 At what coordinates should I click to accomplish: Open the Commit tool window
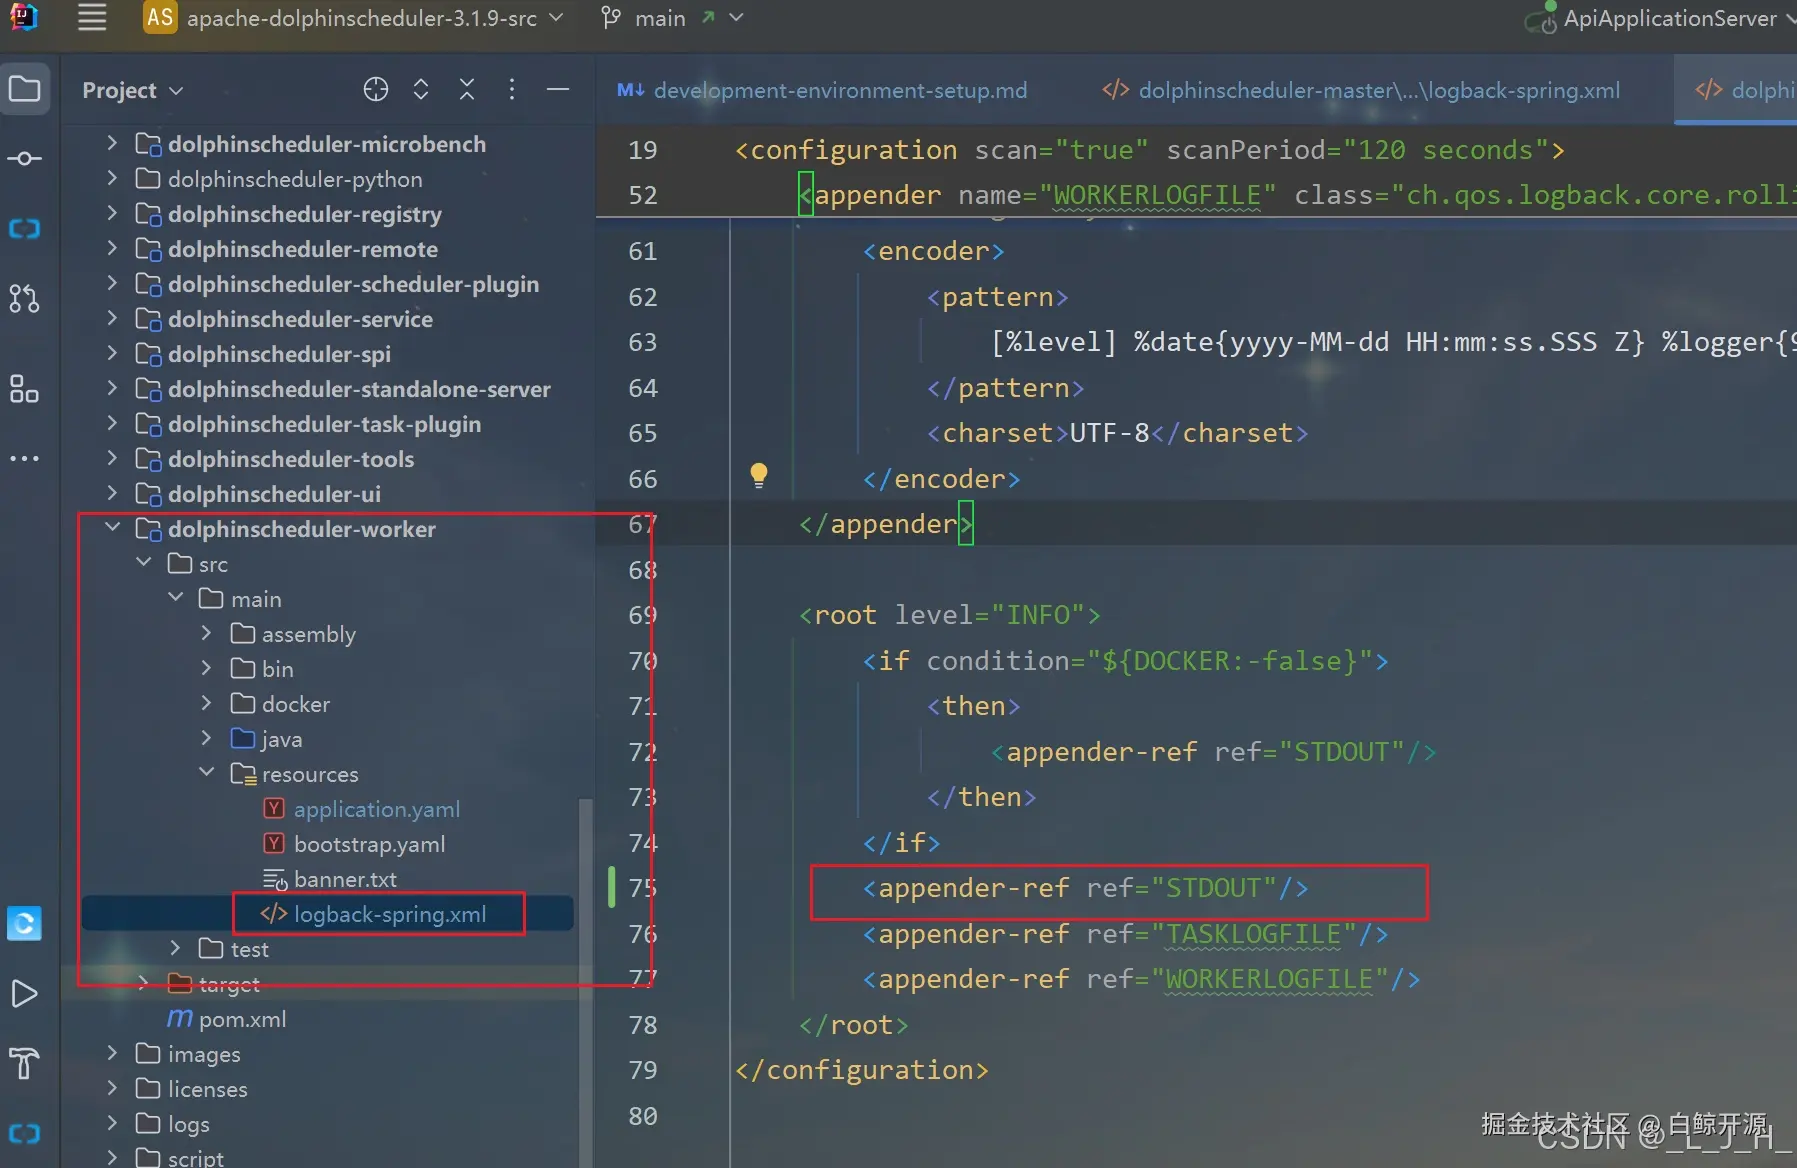coord(24,159)
